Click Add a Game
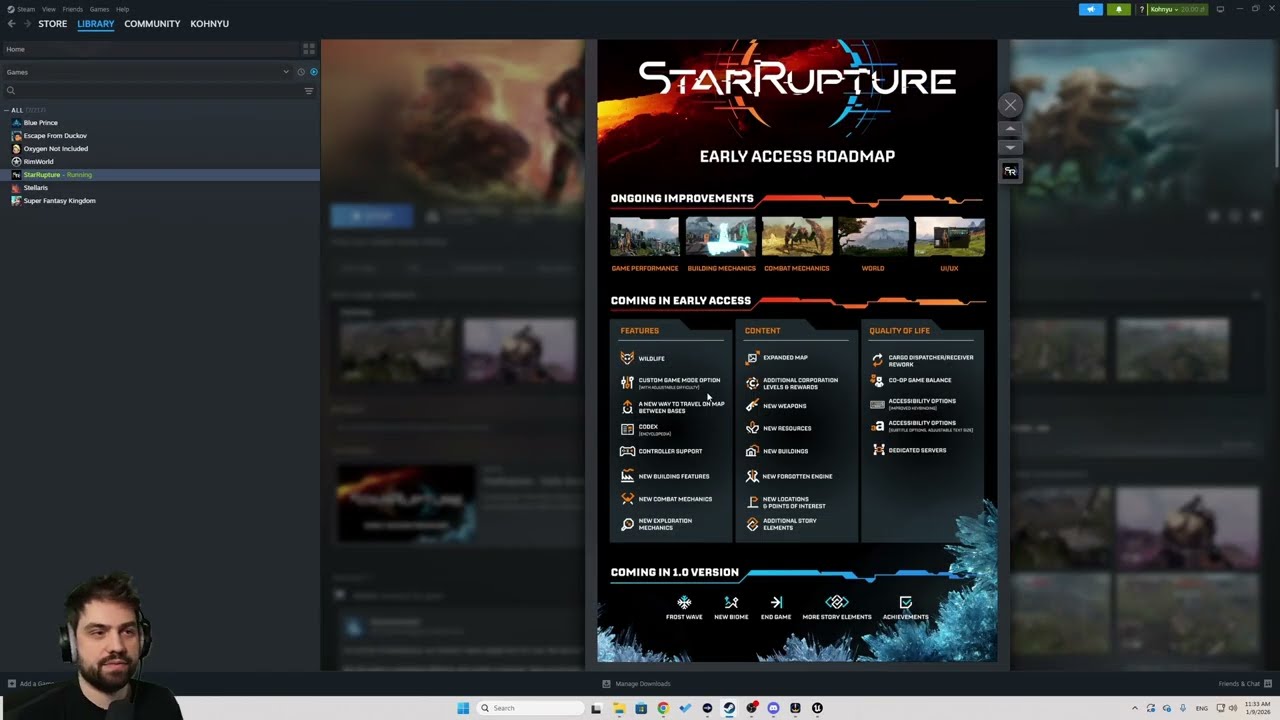 (x=30, y=684)
